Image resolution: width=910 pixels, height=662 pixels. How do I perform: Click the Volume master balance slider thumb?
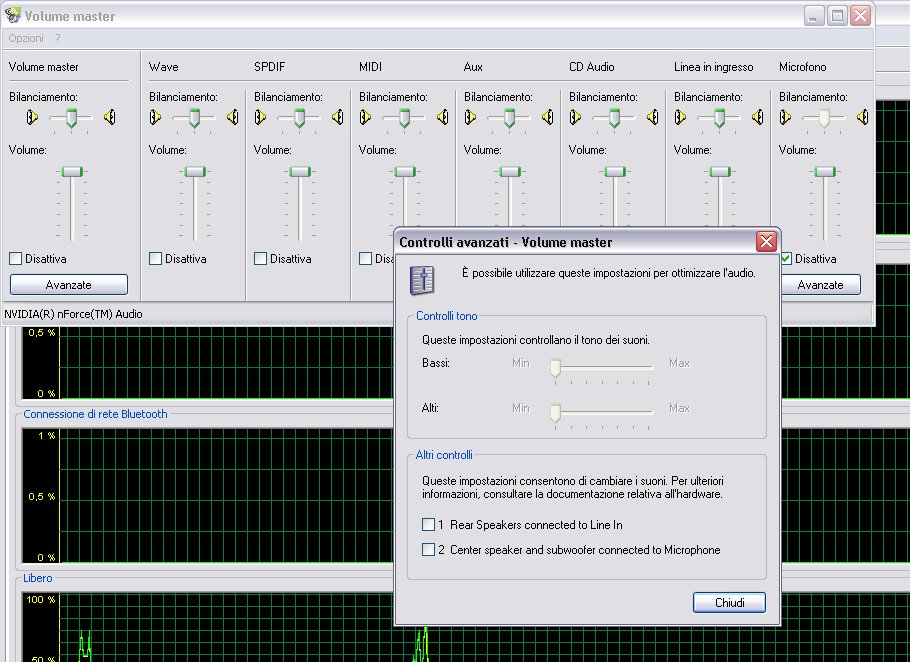point(71,117)
